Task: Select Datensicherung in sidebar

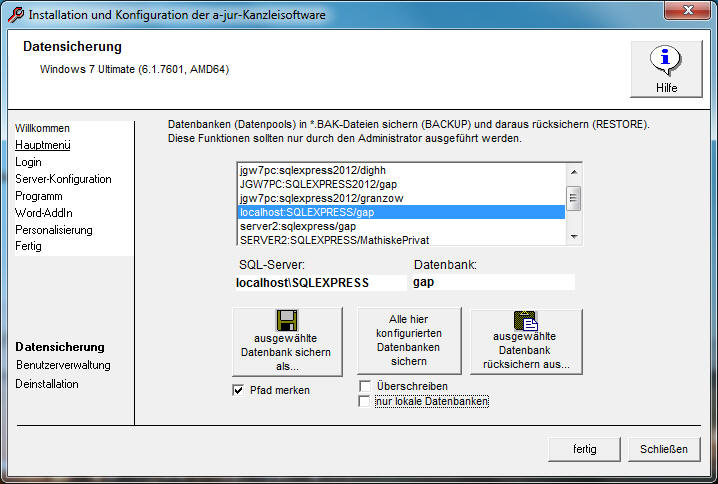Action: pyautogui.click(x=60, y=347)
